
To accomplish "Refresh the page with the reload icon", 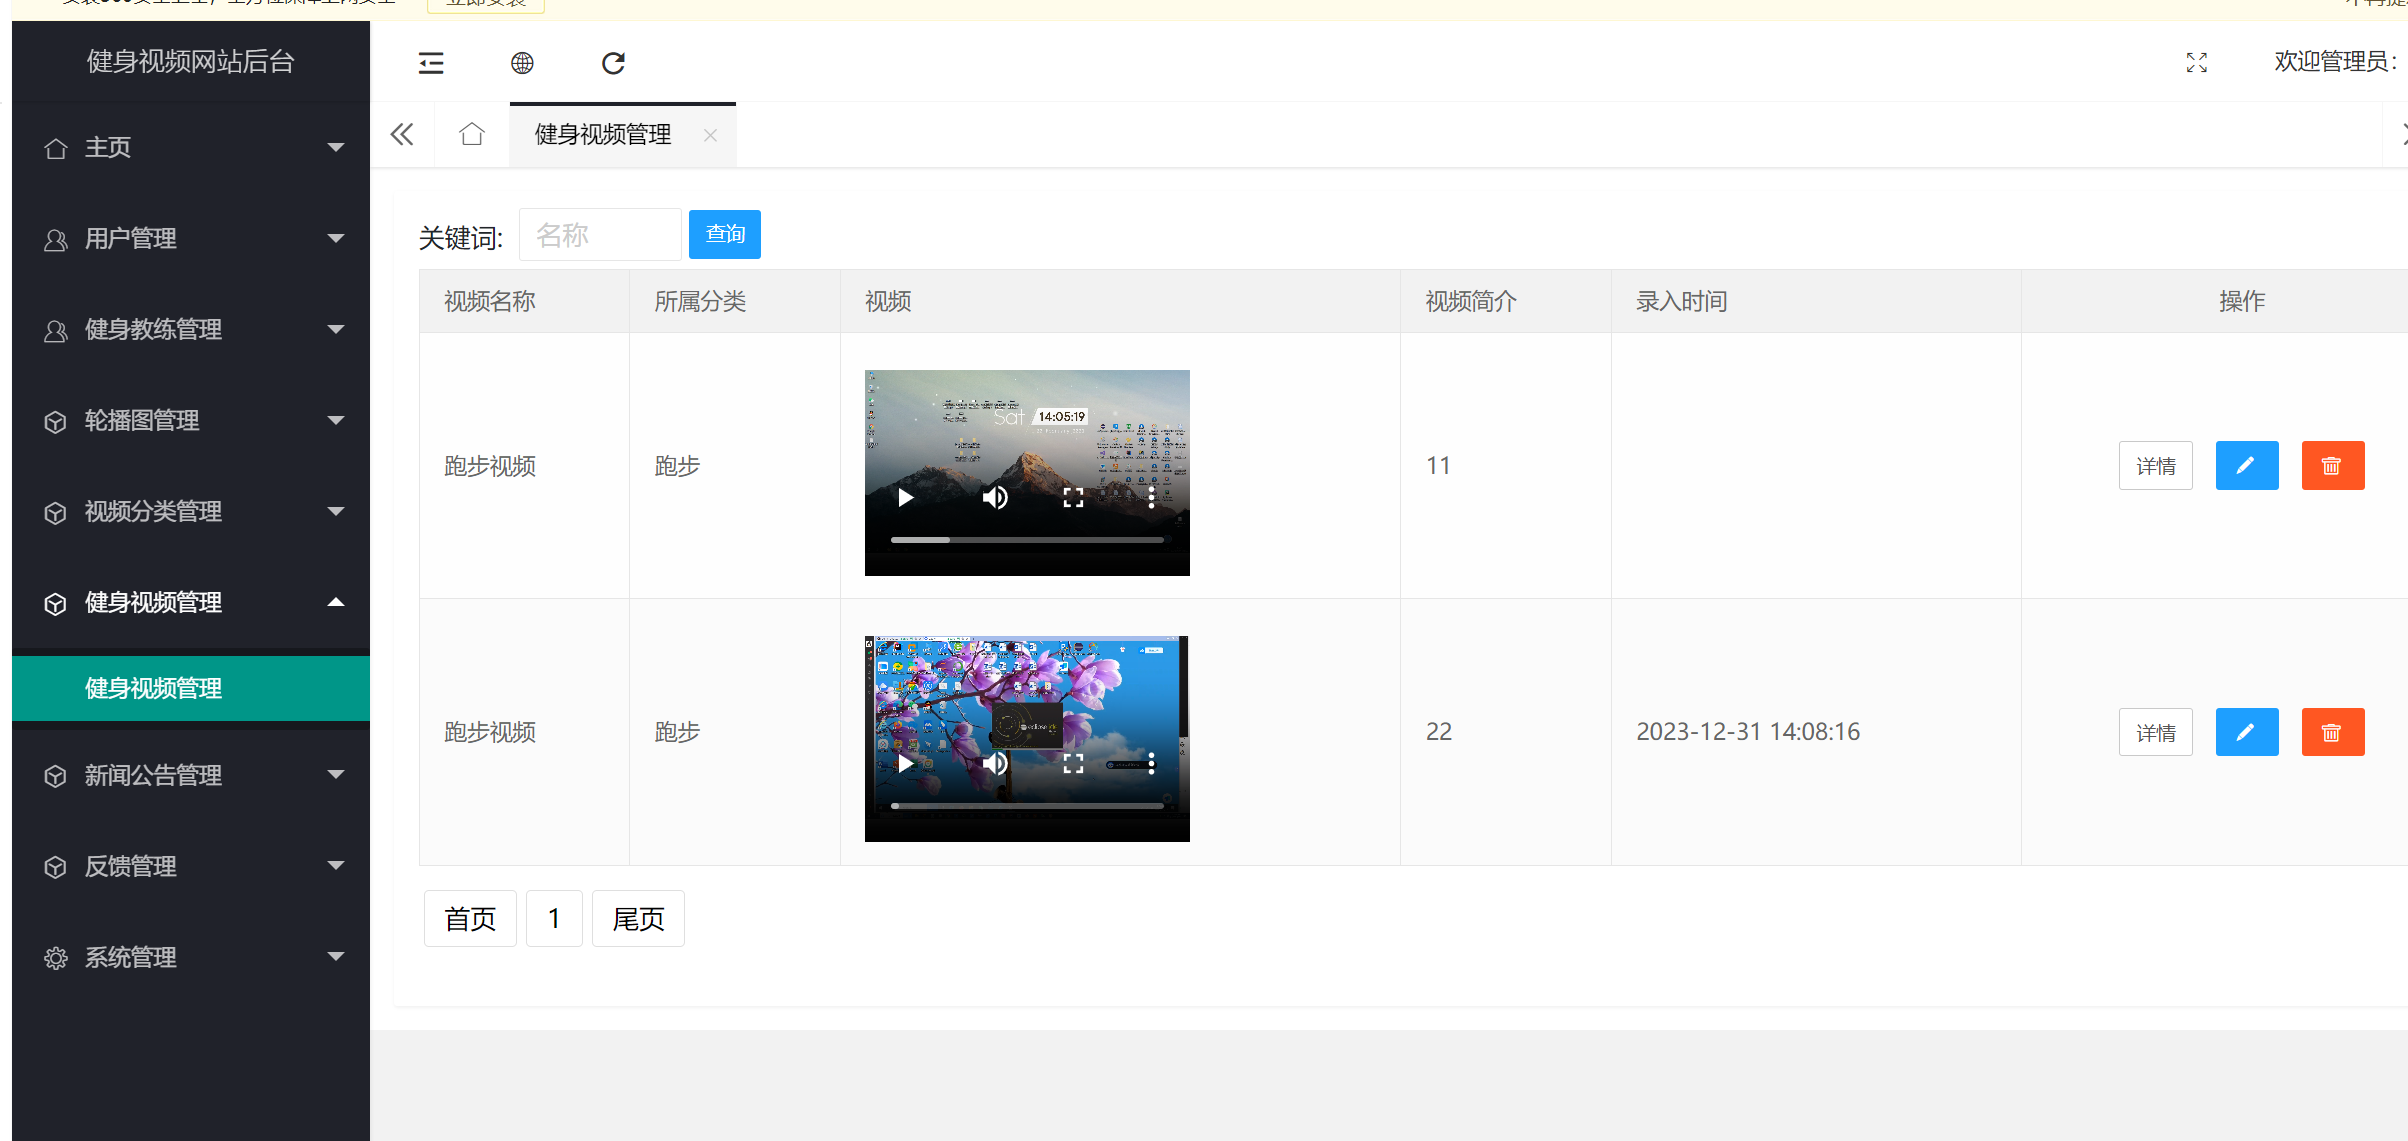I will [x=613, y=63].
